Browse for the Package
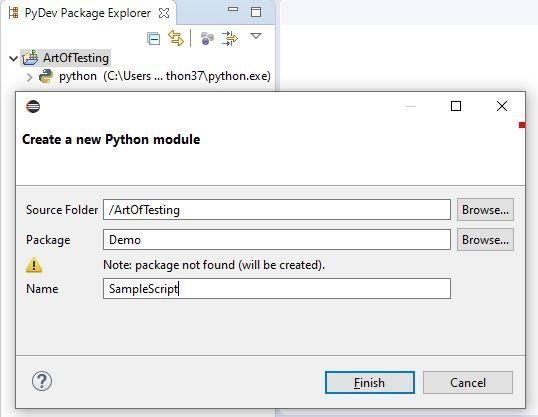 485,240
